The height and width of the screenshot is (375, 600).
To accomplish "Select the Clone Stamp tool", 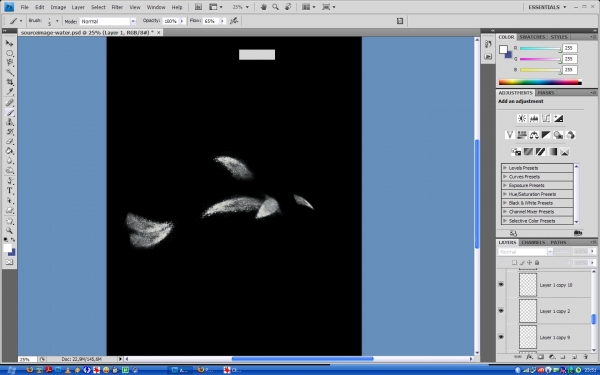I will point(10,122).
